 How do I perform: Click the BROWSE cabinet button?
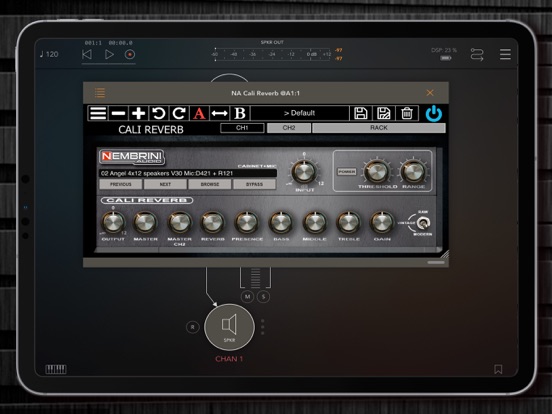[x=210, y=184]
